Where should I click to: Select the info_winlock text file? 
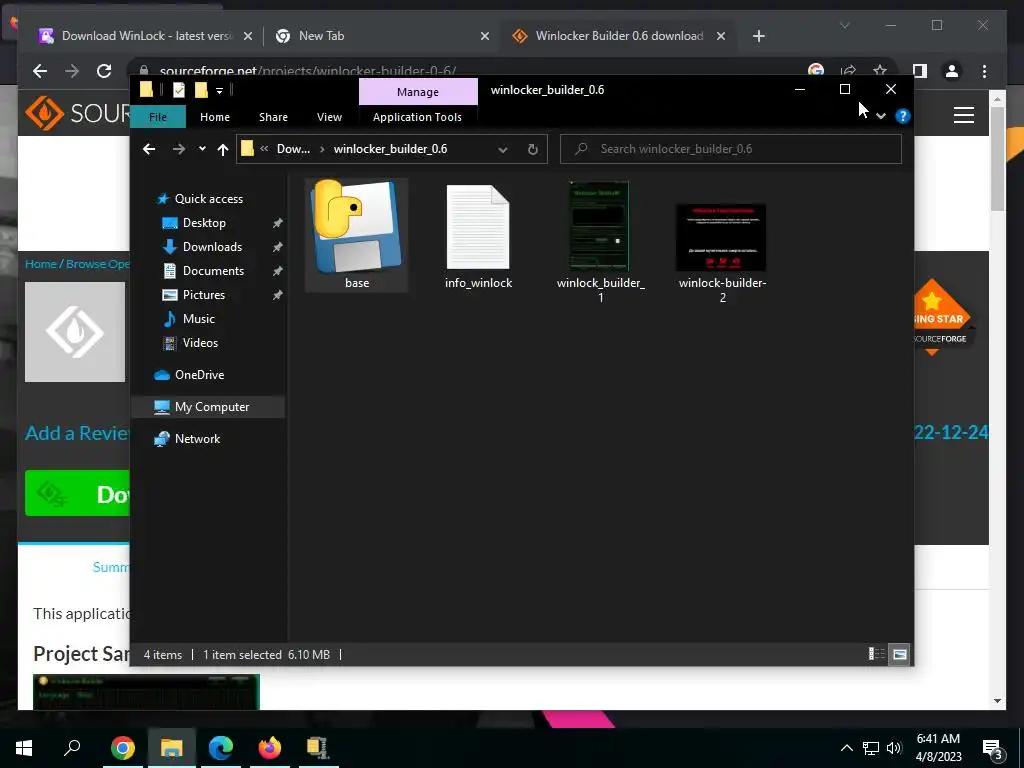tap(477, 227)
